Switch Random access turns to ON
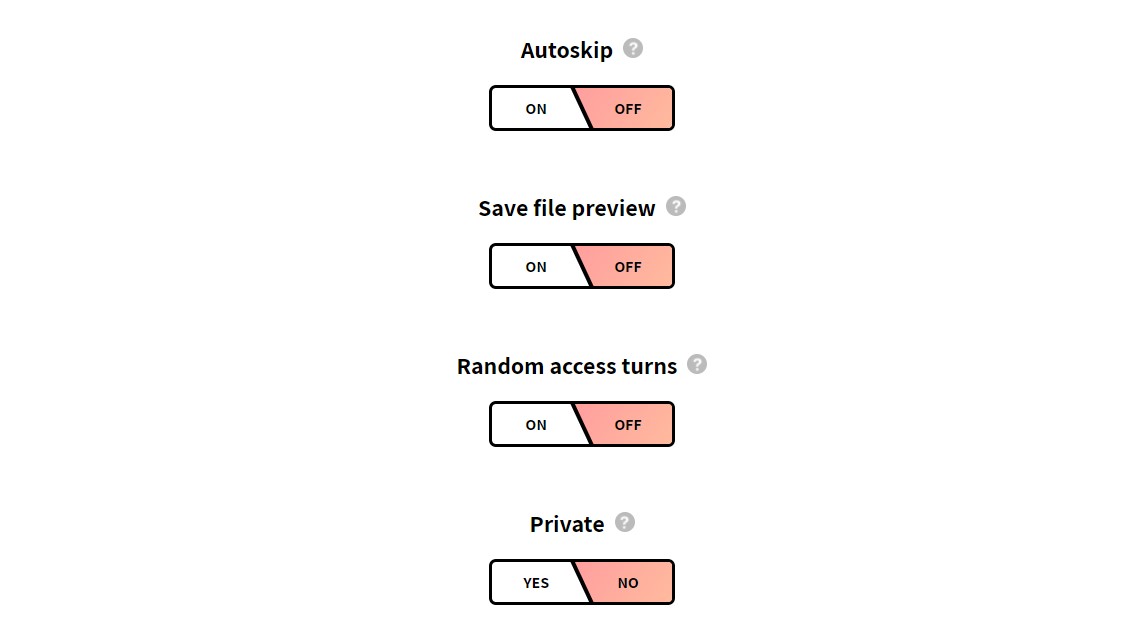The width and height of the screenshot is (1144, 638). (x=536, y=425)
